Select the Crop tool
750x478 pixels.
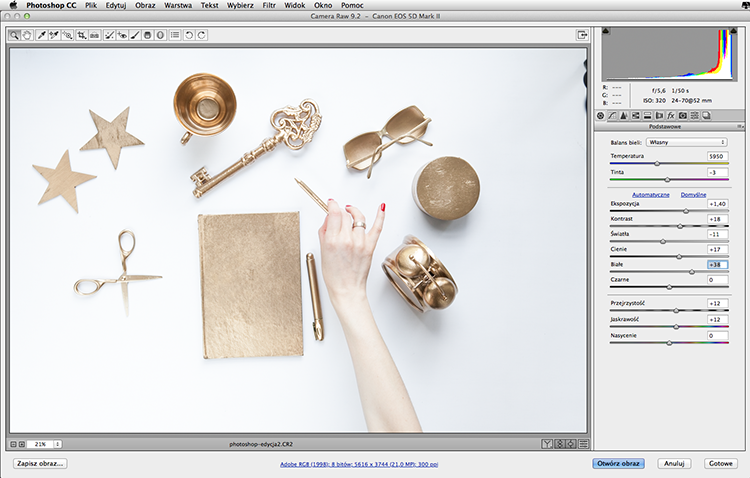coord(81,35)
